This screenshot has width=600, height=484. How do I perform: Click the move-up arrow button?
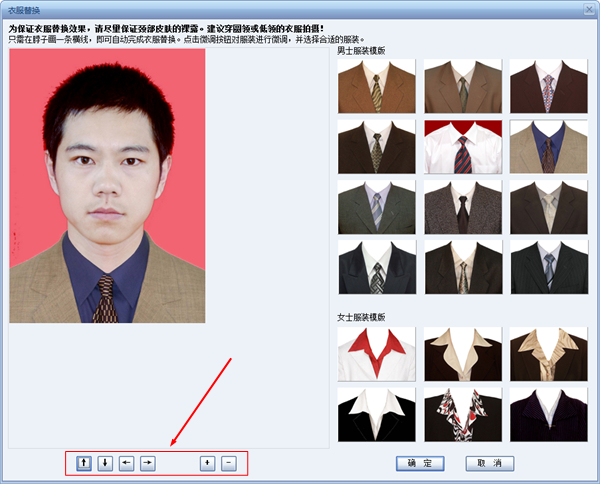click(x=84, y=463)
